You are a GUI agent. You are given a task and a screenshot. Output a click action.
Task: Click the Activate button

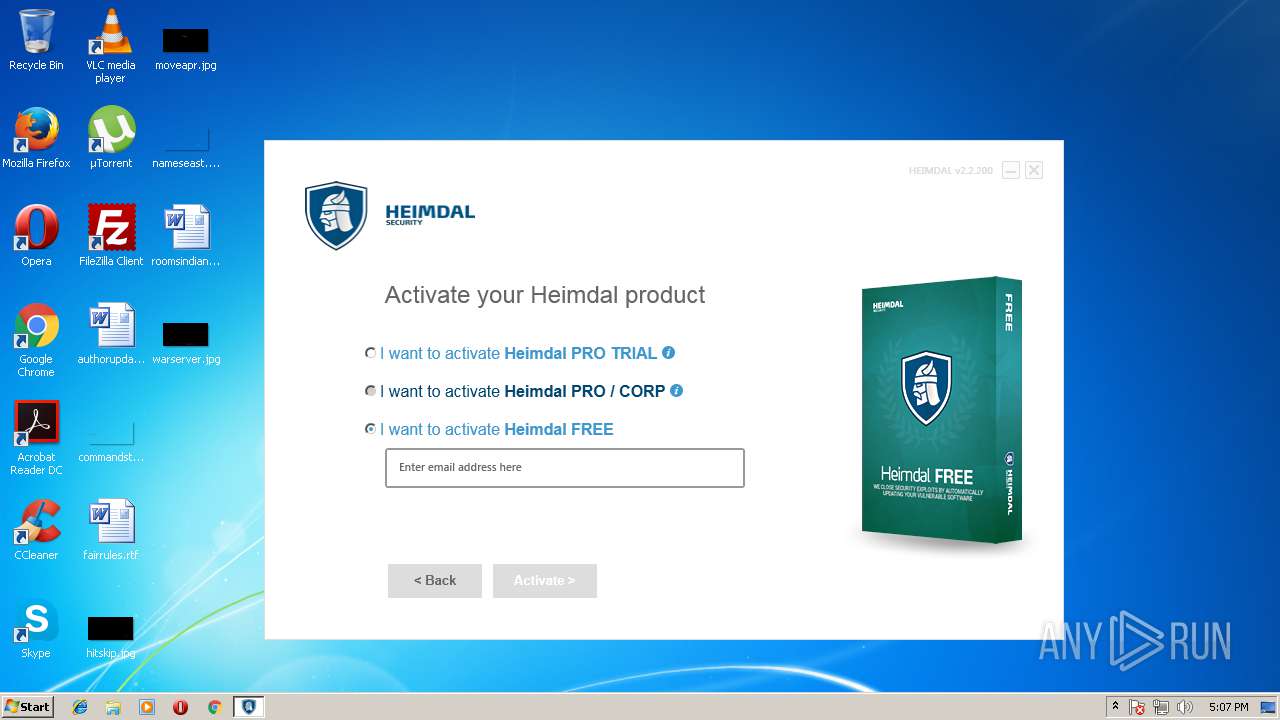point(545,580)
